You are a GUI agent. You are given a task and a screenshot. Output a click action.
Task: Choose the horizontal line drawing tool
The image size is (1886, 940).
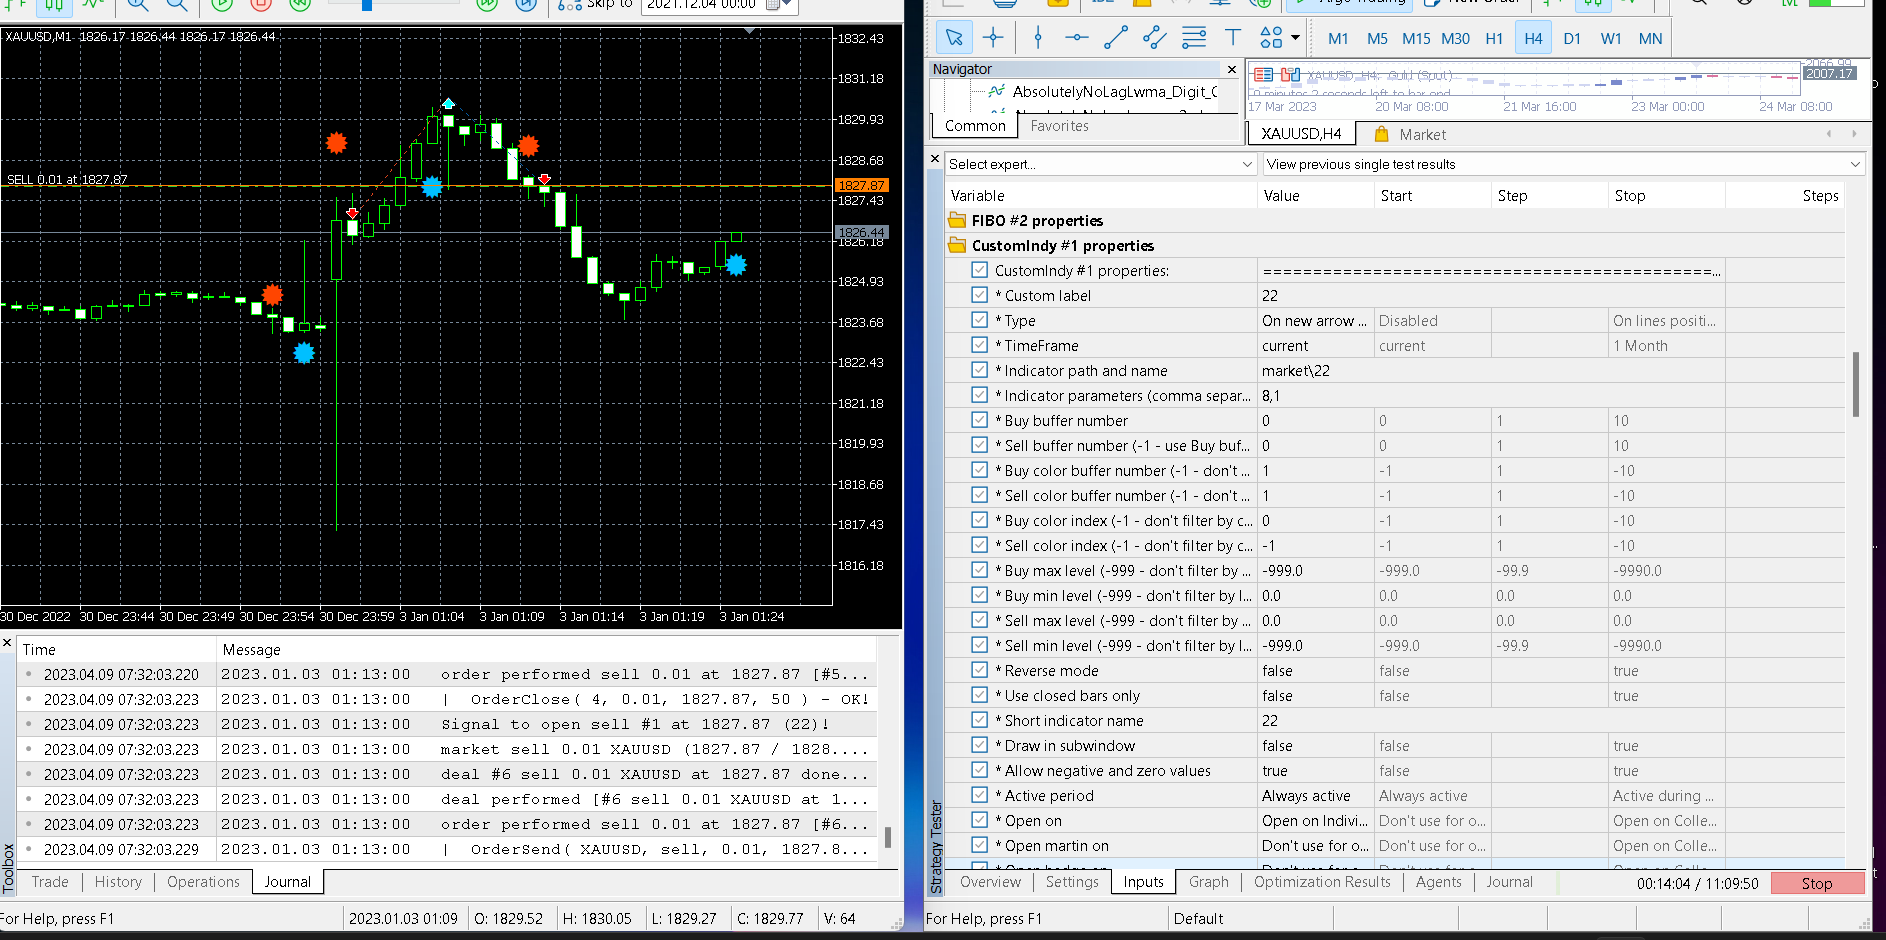pyautogui.click(x=1077, y=38)
